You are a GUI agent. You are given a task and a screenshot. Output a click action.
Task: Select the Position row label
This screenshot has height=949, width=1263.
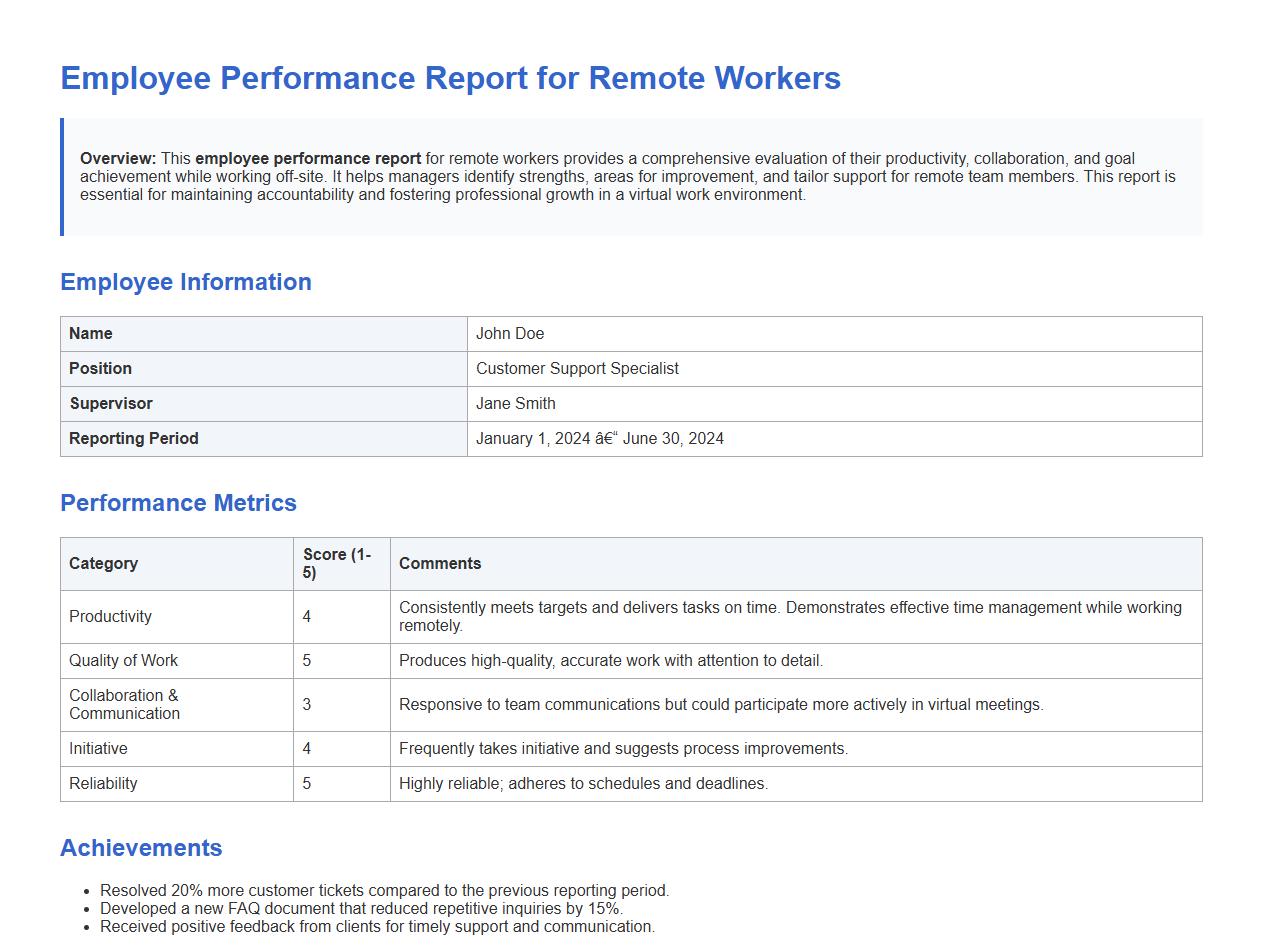[x=100, y=368]
